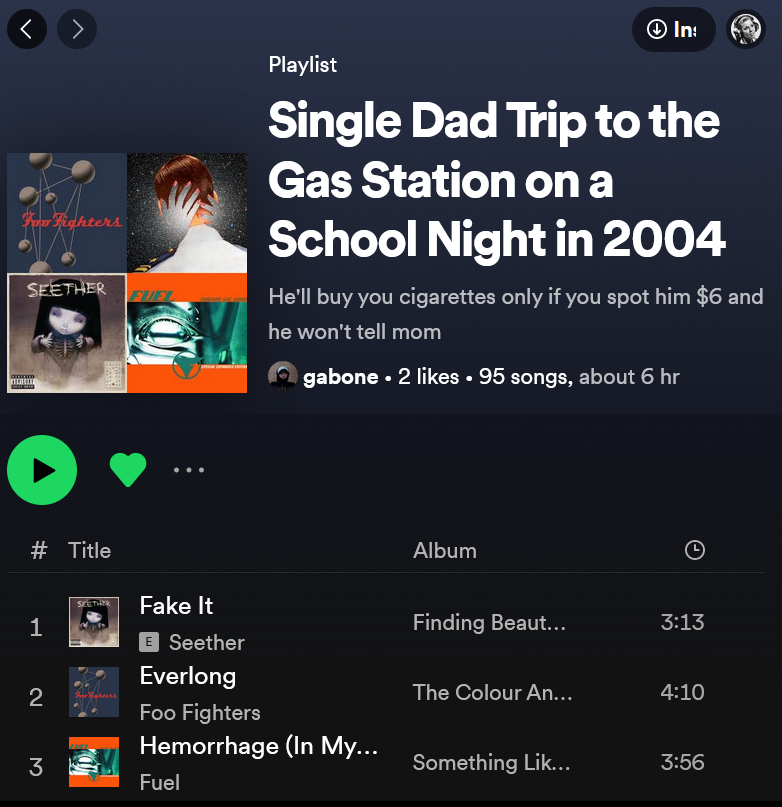Click the Install App download button
The image size is (782, 807).
pyautogui.click(x=673, y=29)
